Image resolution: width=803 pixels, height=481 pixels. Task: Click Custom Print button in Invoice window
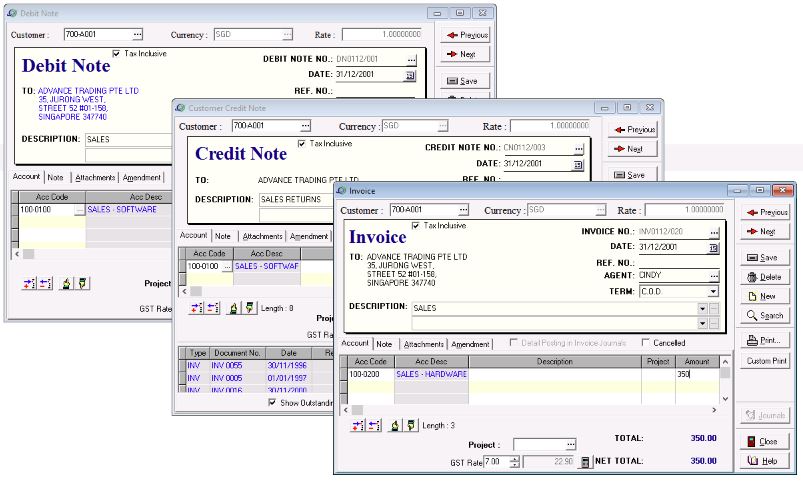tap(765, 361)
